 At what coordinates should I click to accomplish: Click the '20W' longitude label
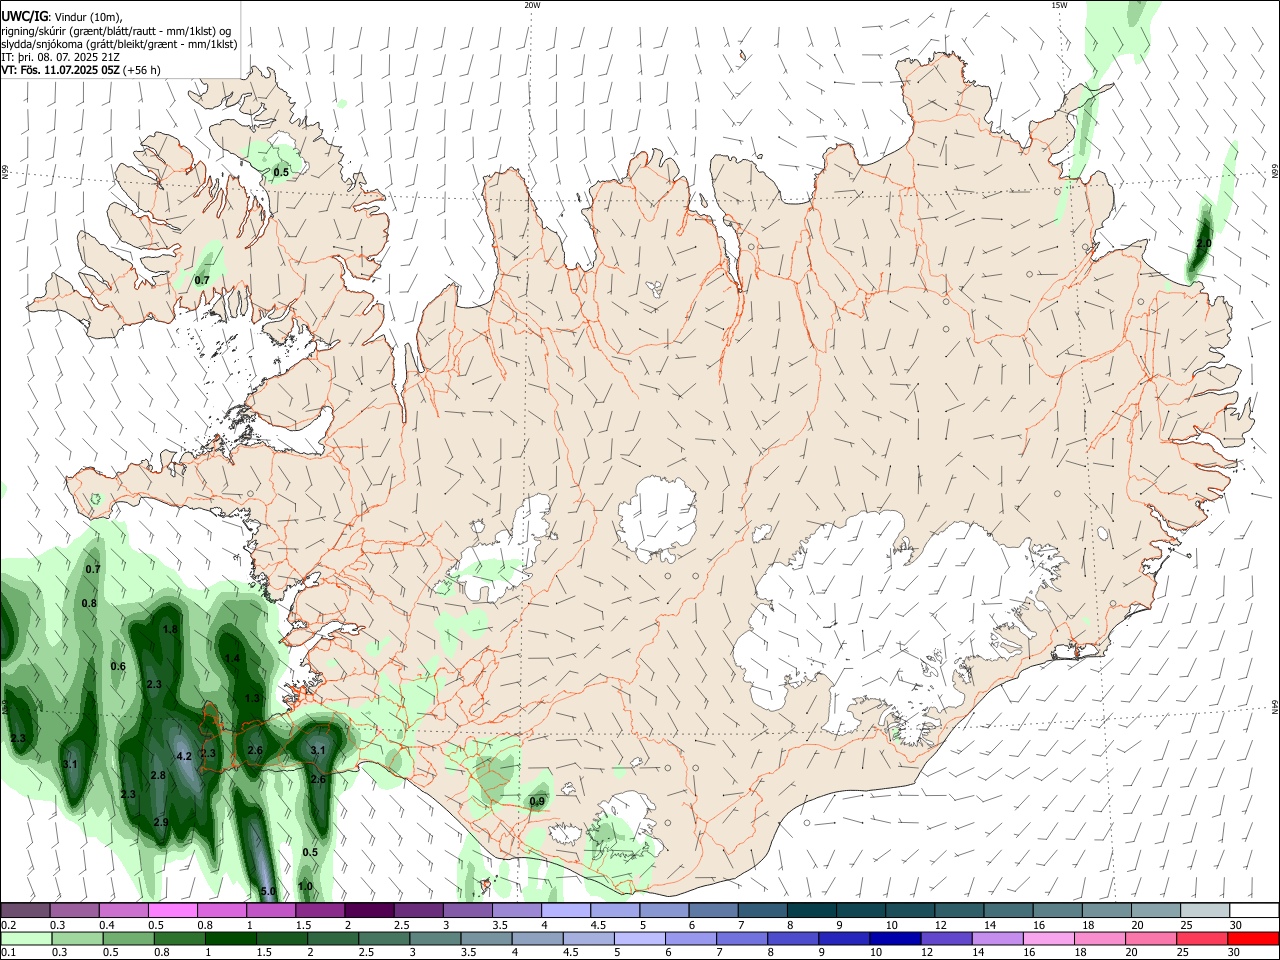(x=532, y=5)
